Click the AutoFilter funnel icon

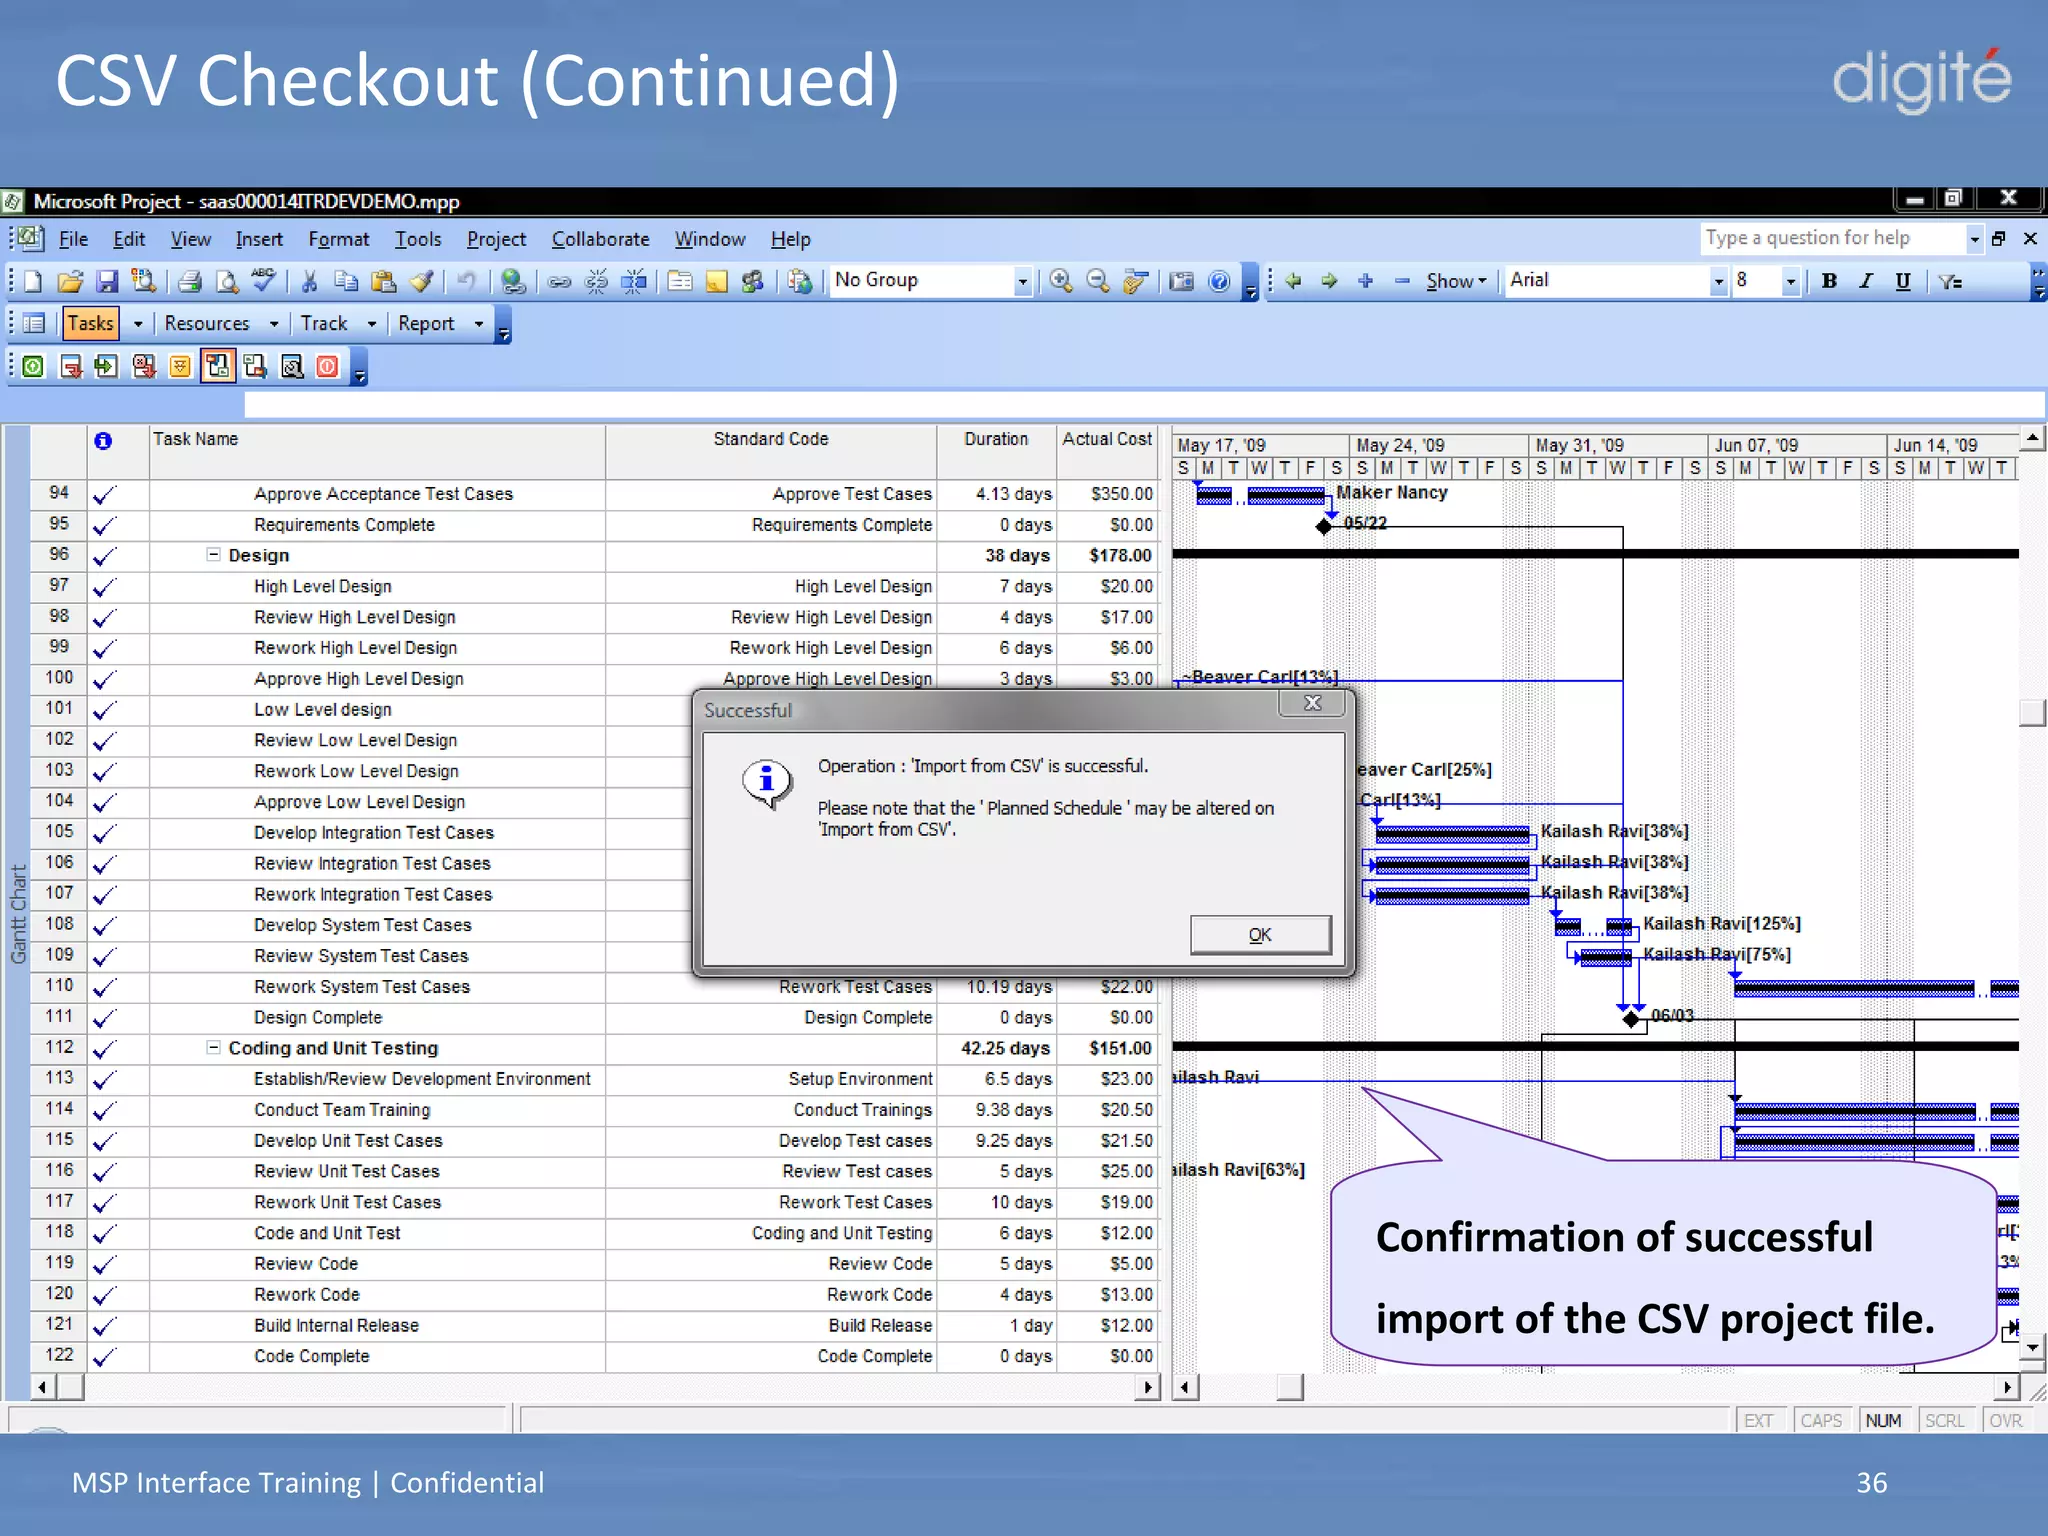coord(1951,281)
